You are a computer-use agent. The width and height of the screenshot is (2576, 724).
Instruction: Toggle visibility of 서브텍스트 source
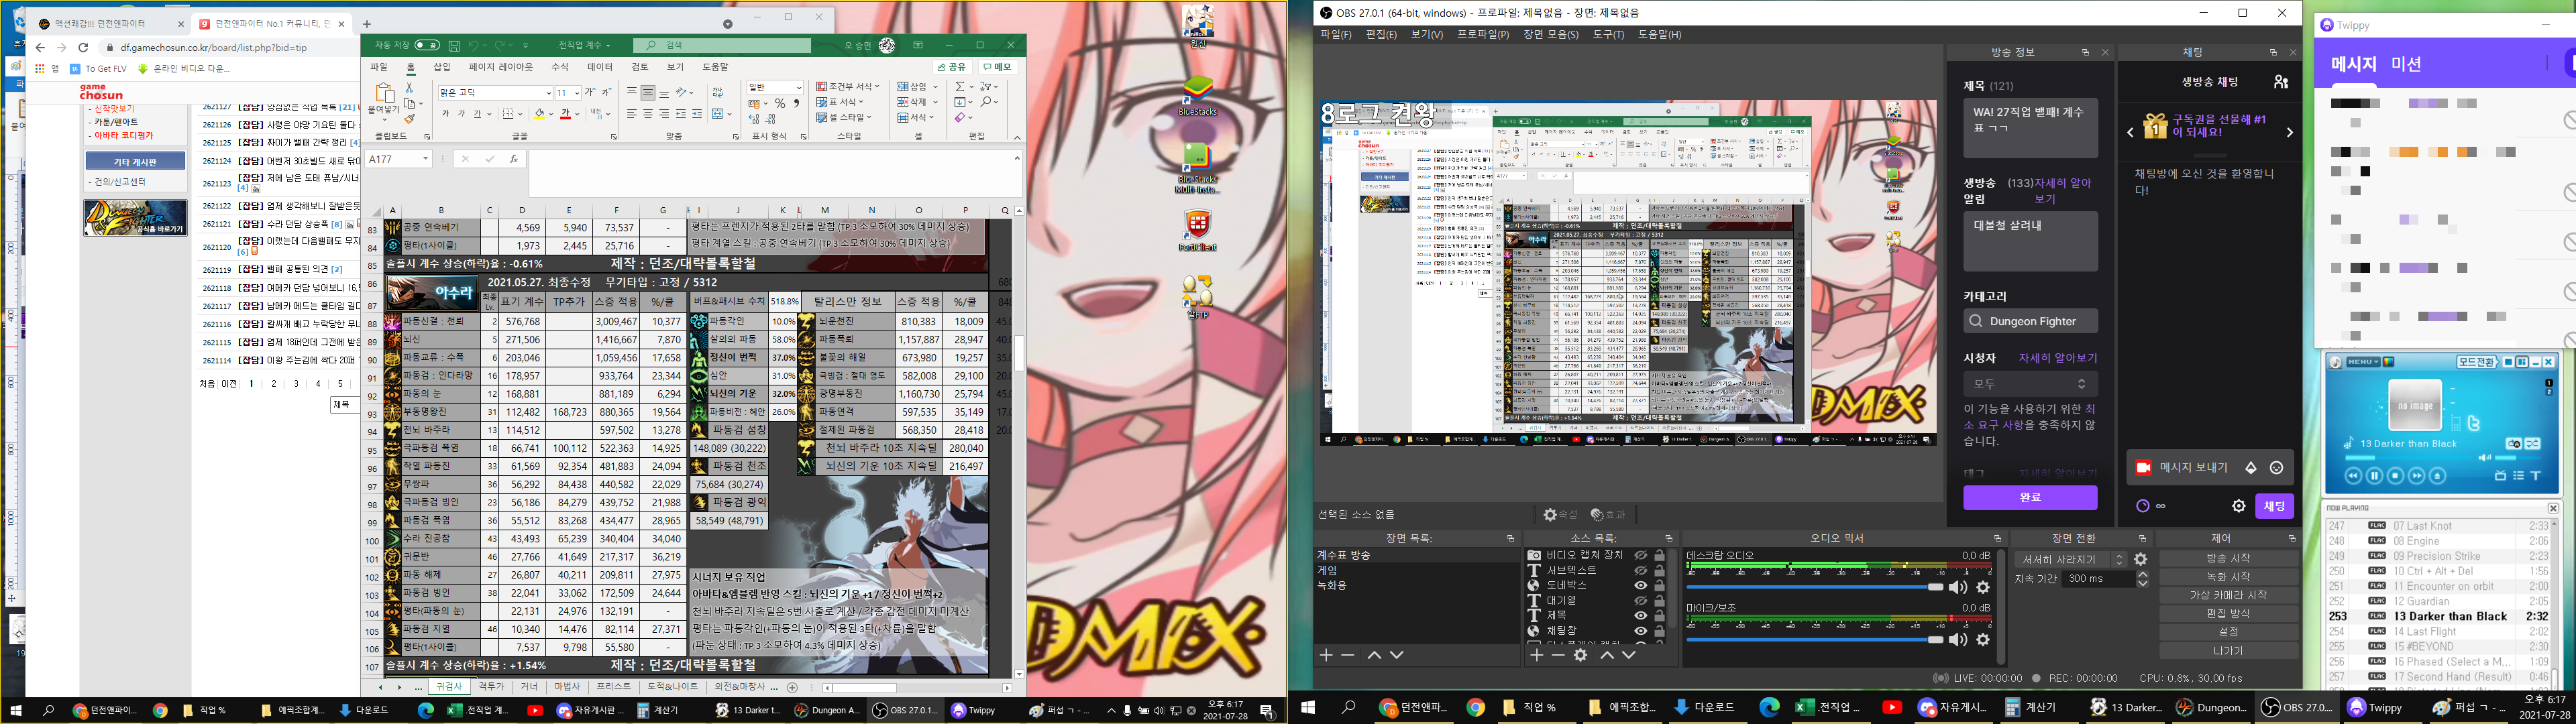coord(1641,570)
